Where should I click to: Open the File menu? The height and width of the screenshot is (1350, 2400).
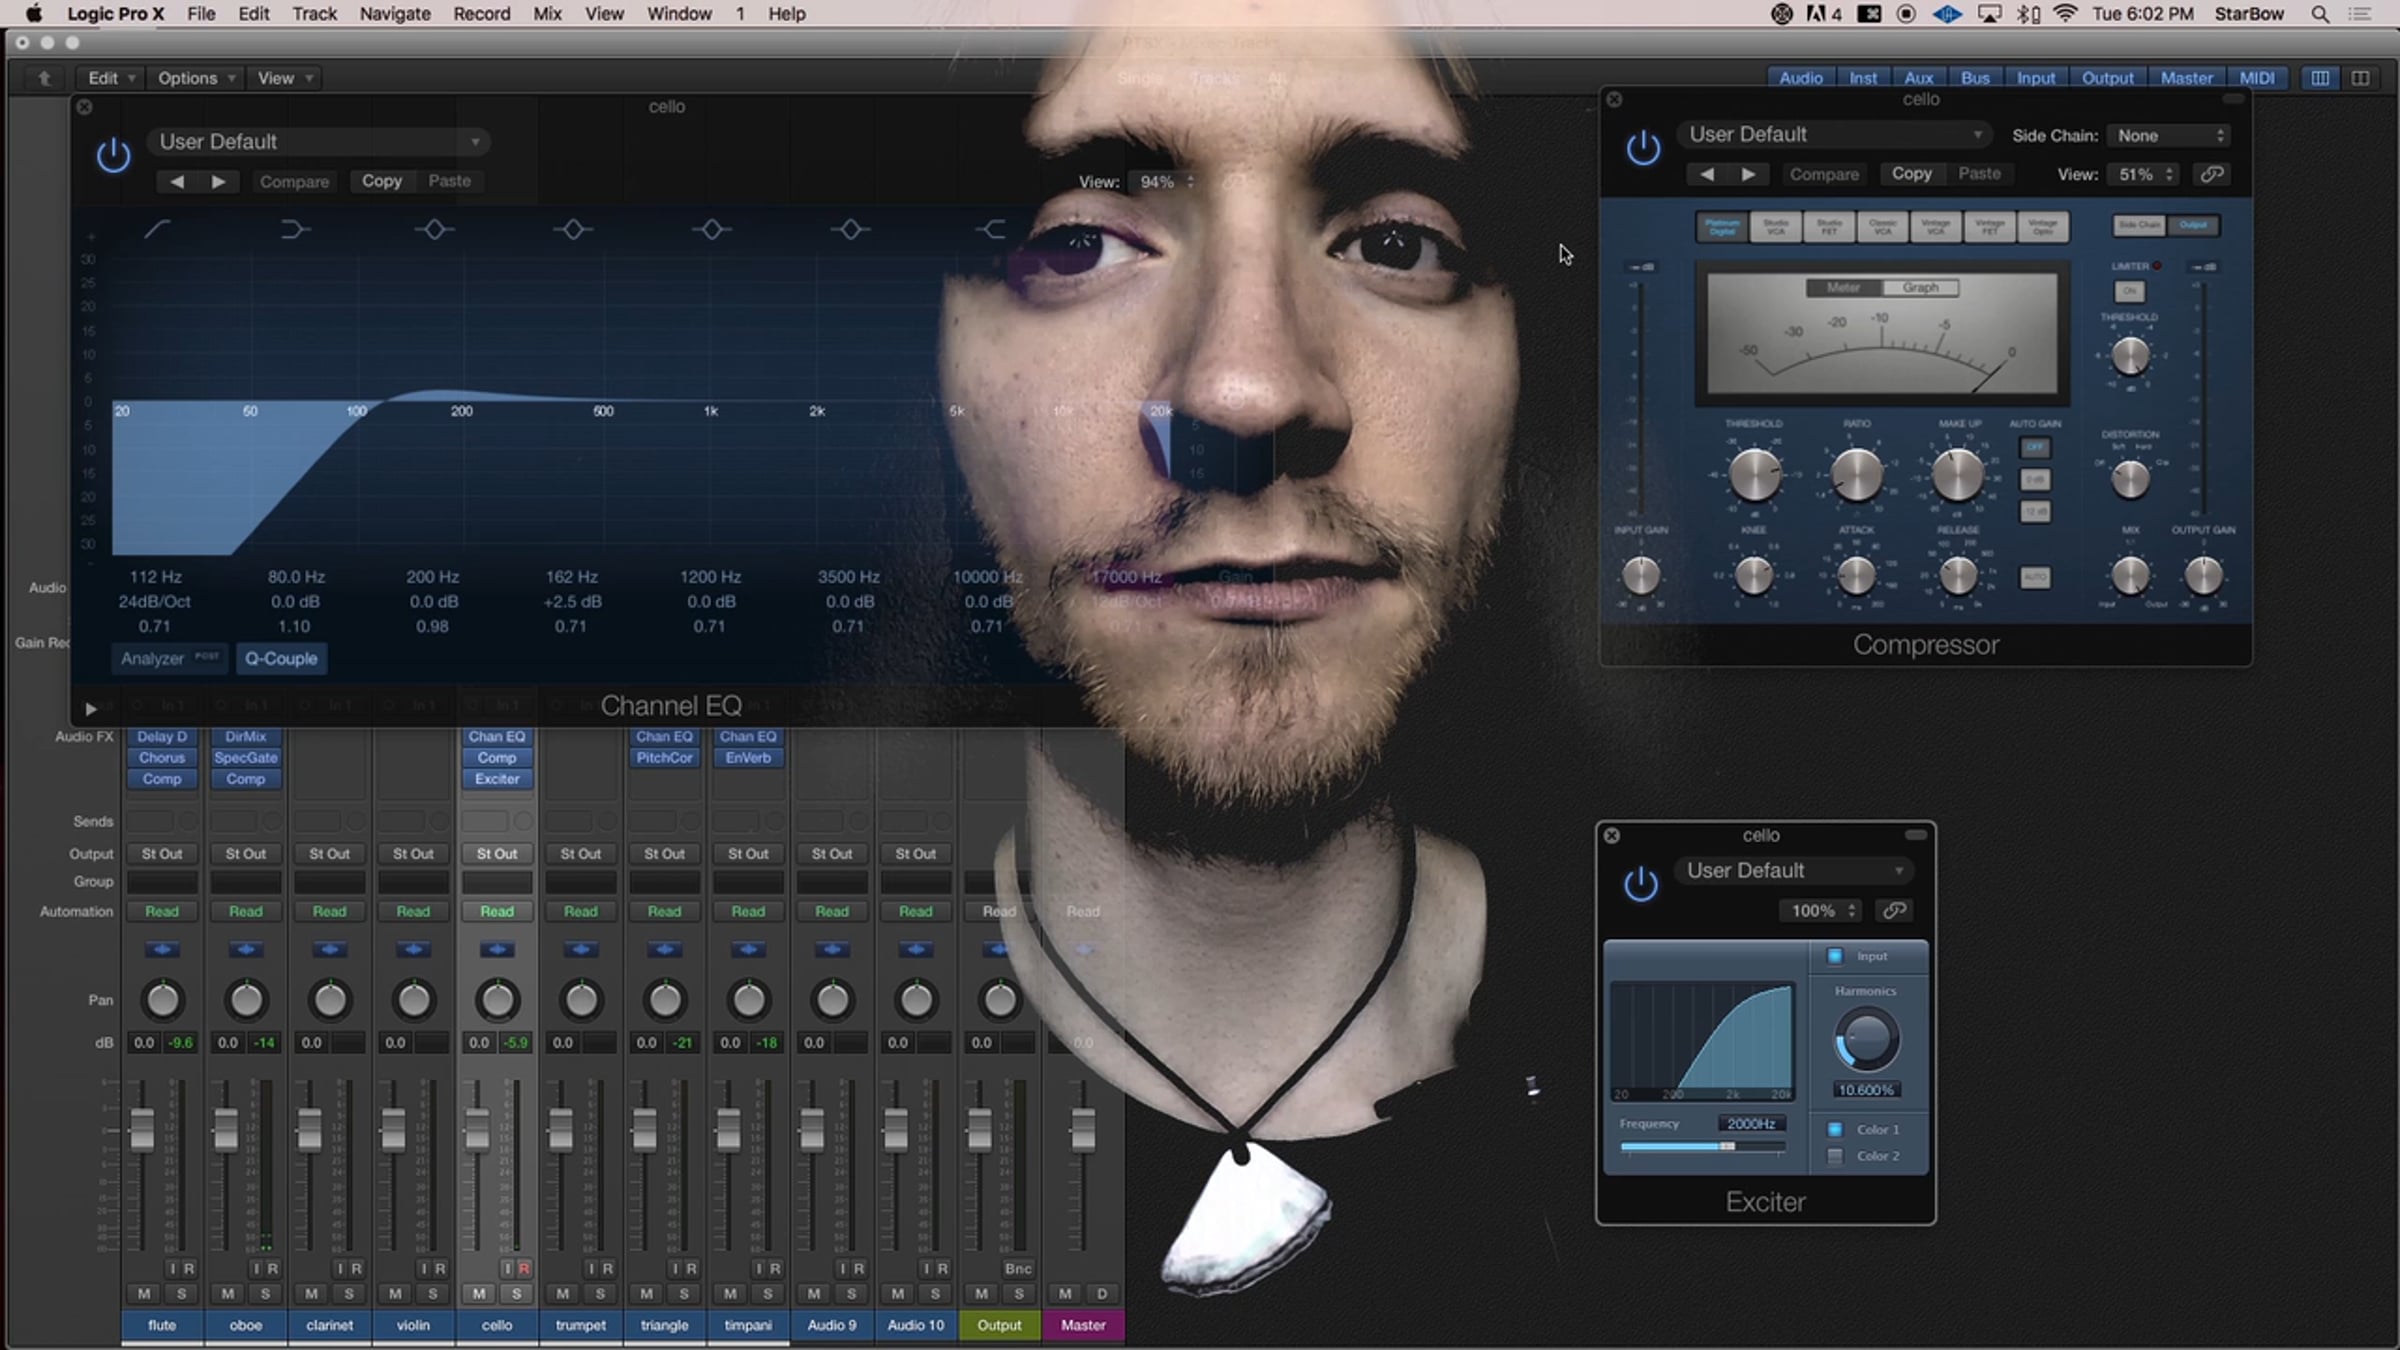[201, 14]
